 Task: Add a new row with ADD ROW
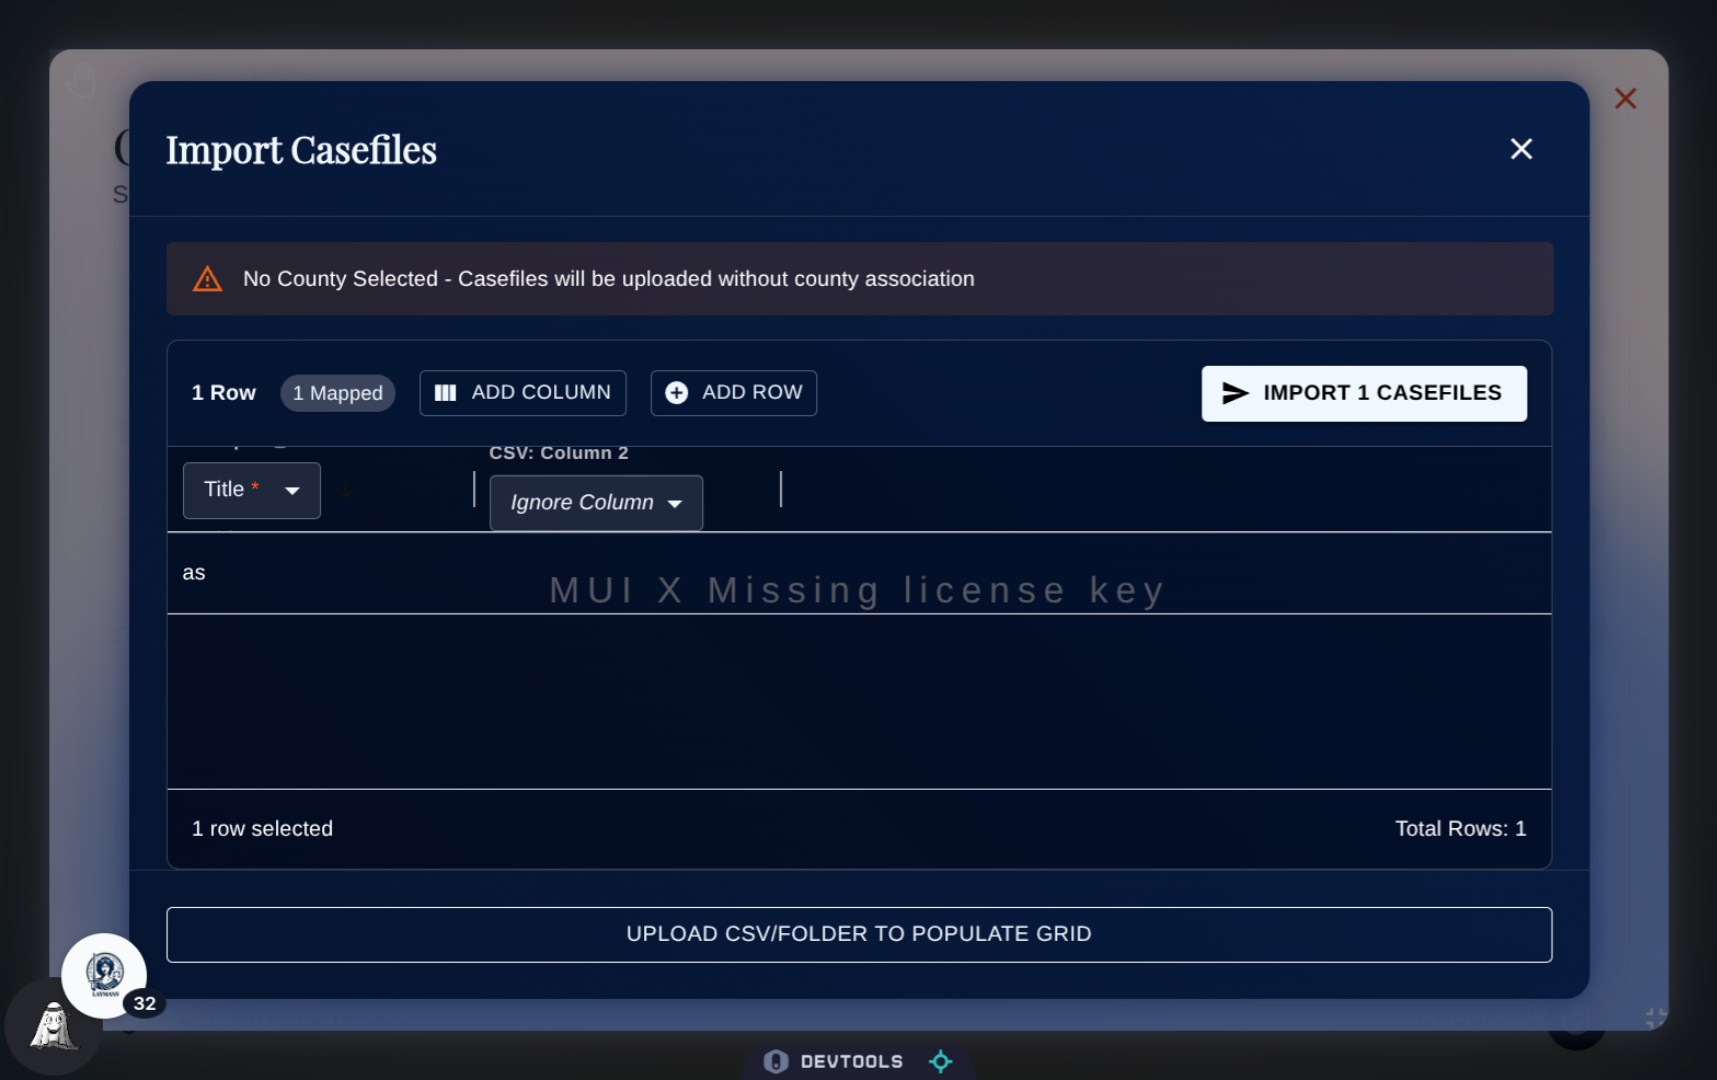click(733, 392)
